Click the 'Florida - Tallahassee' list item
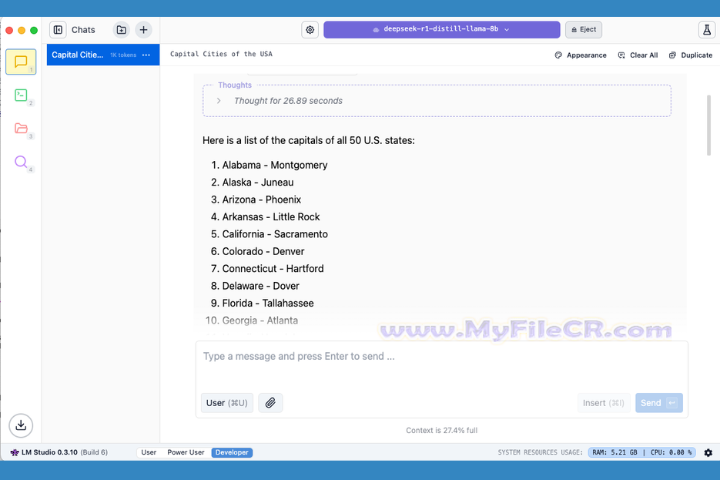The width and height of the screenshot is (720, 480). (268, 303)
